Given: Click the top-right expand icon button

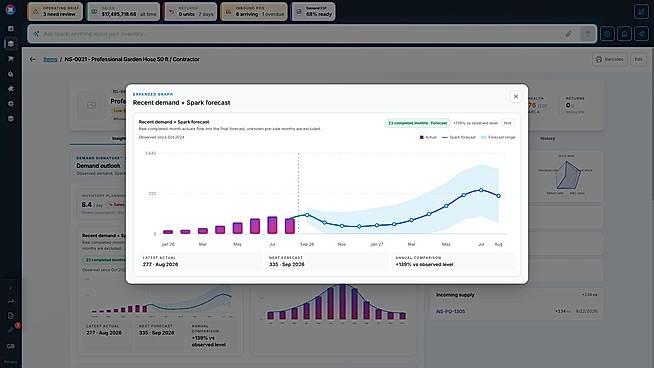Looking at the screenshot, I should [x=641, y=11].
